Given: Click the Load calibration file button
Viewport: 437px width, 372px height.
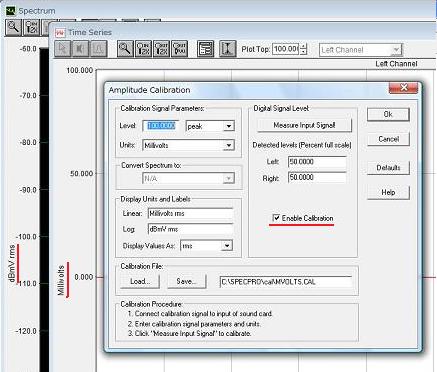Looking at the screenshot, I should tap(140, 282).
